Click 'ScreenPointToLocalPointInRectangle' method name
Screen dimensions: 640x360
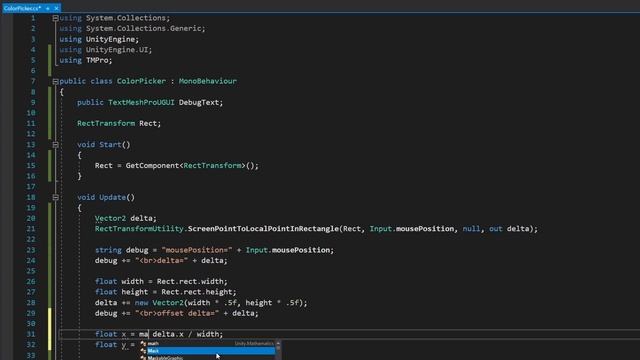click(263, 229)
